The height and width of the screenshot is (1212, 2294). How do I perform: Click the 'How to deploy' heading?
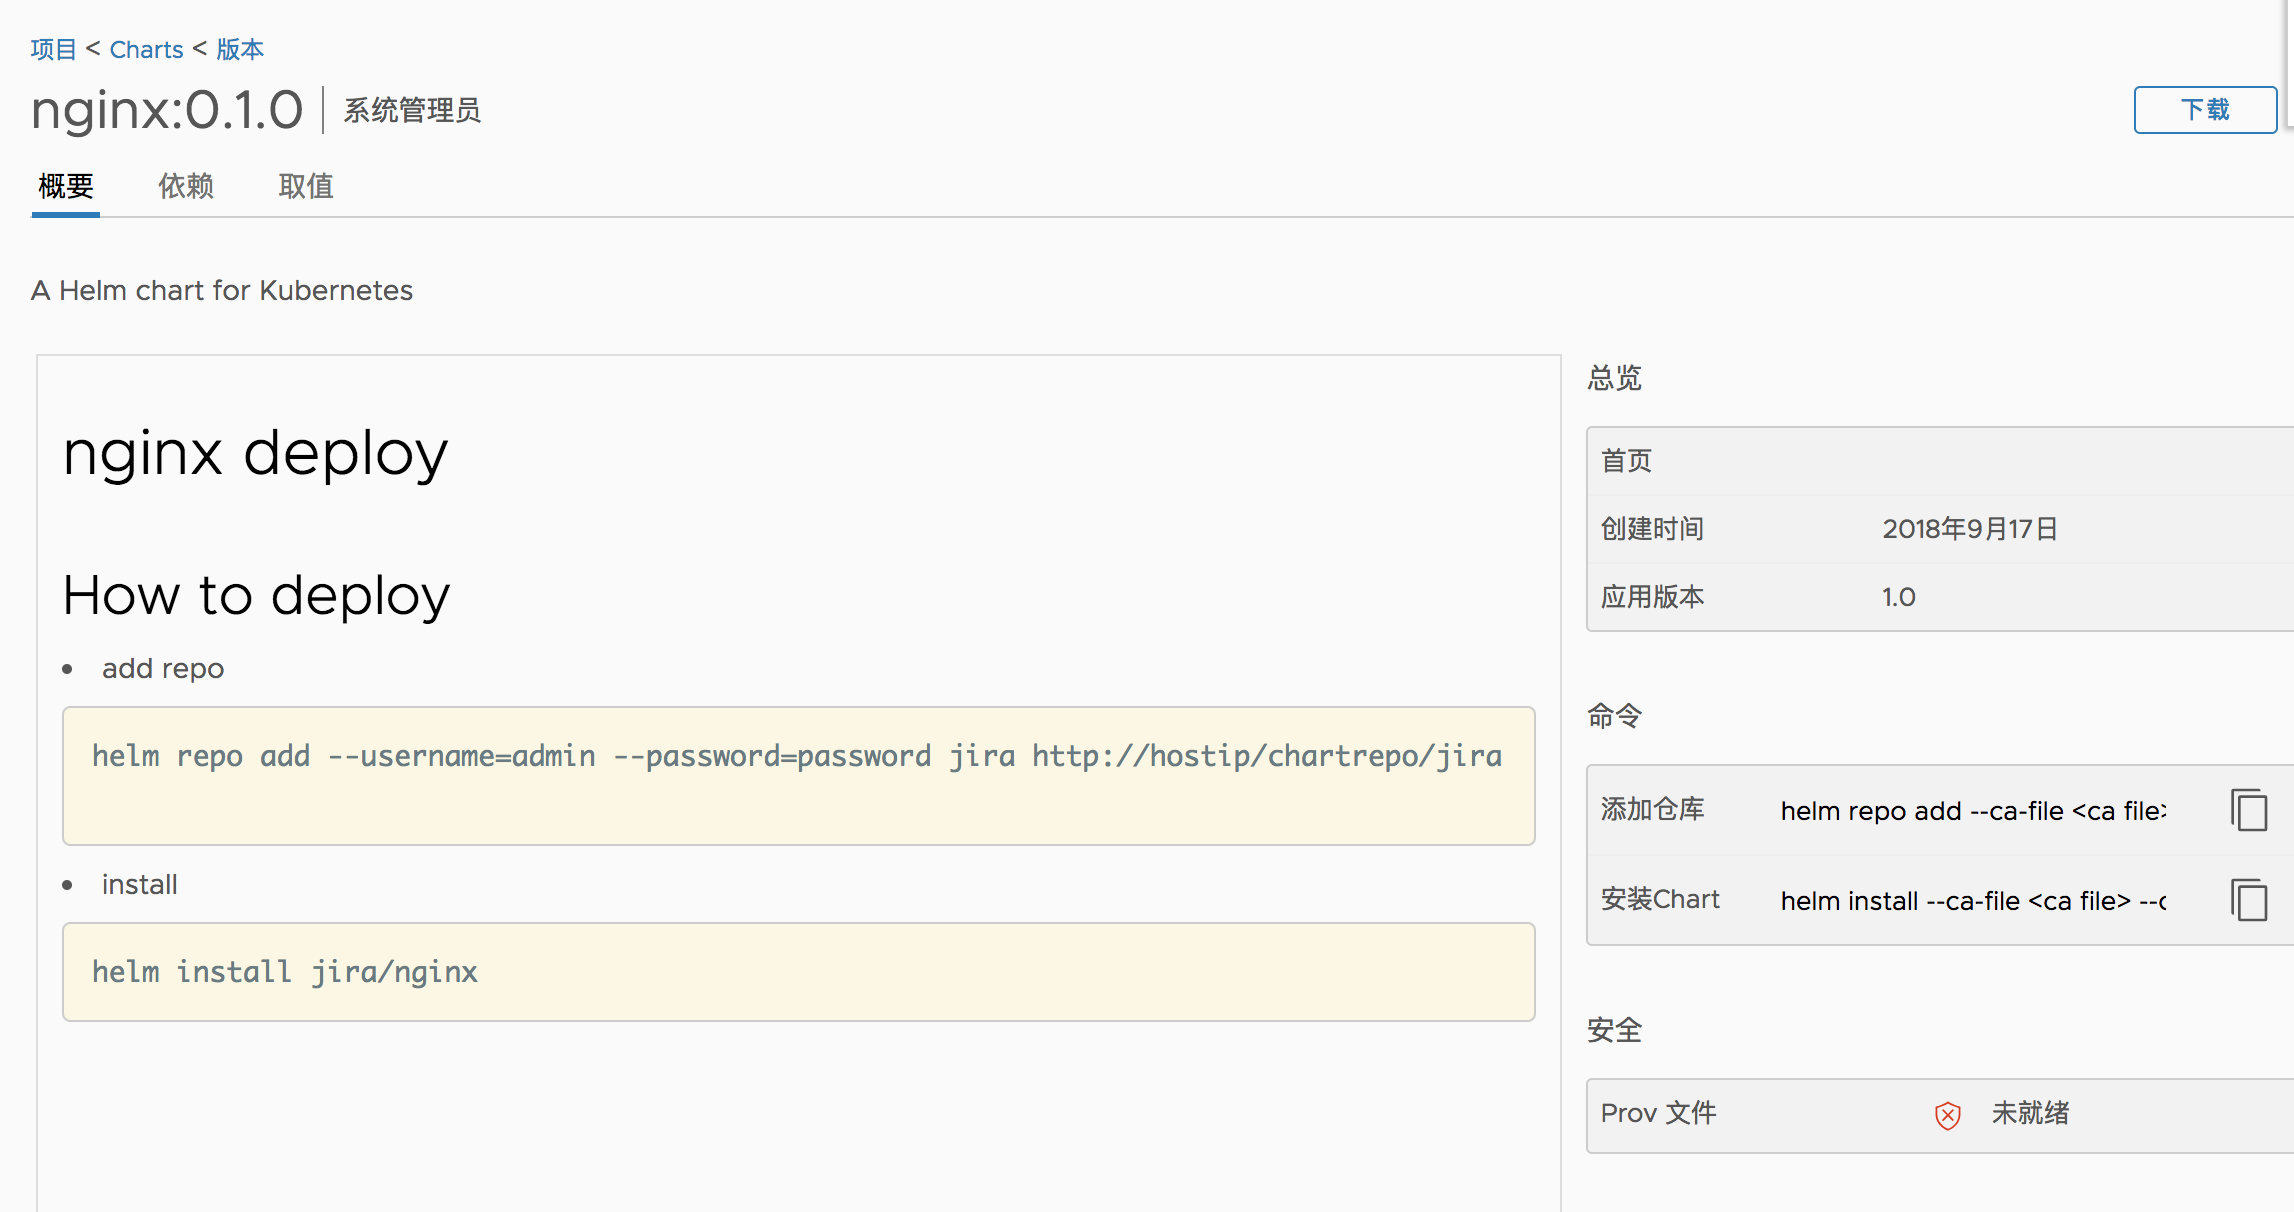pos(256,596)
